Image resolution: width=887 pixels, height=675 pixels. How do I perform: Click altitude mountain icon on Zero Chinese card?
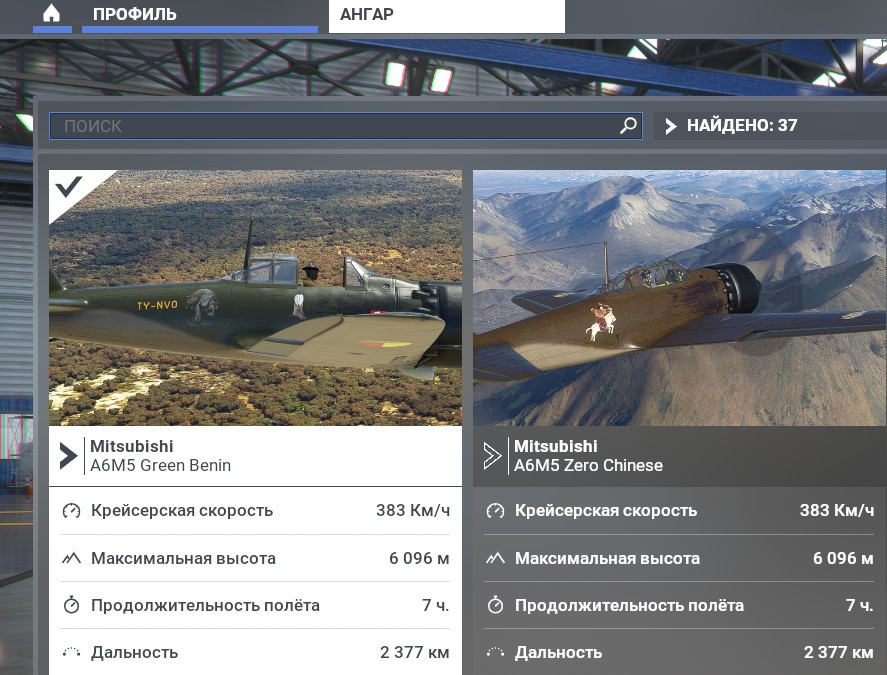click(x=495, y=558)
